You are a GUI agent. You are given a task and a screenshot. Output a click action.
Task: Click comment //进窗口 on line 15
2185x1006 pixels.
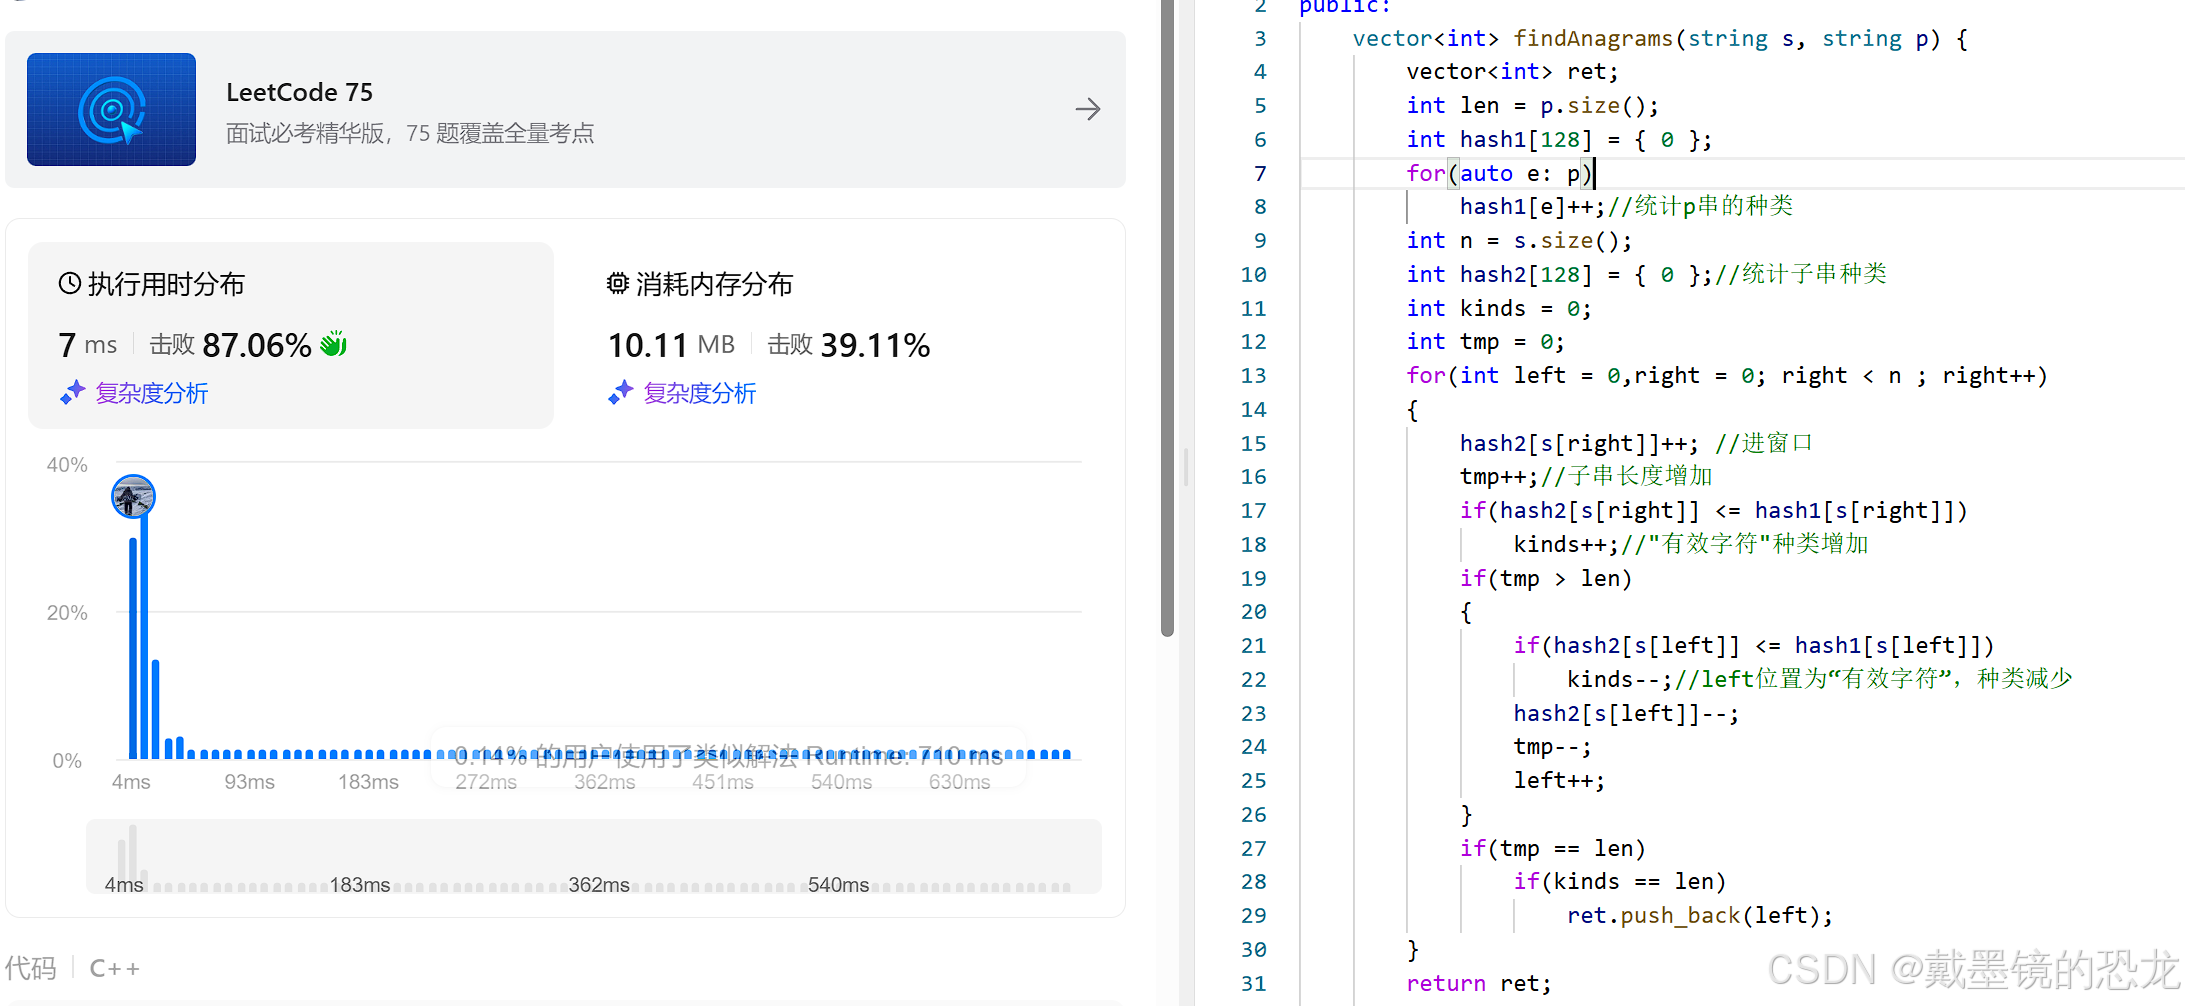[x=1764, y=443]
